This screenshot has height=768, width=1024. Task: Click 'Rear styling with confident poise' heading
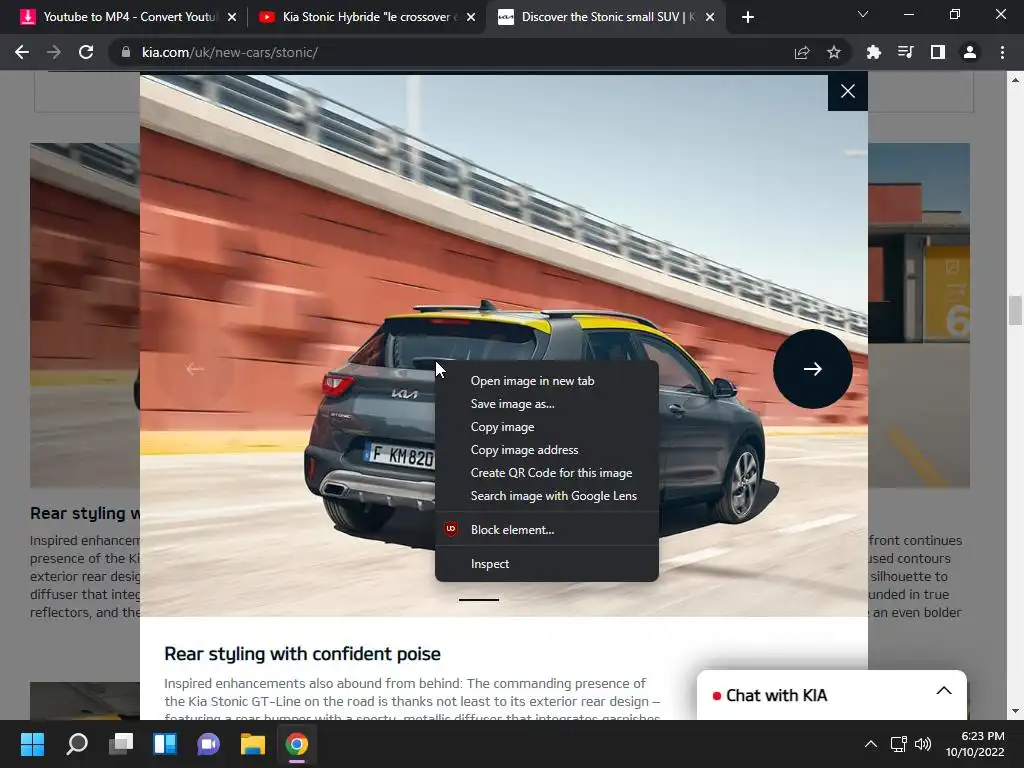pyautogui.click(x=302, y=654)
